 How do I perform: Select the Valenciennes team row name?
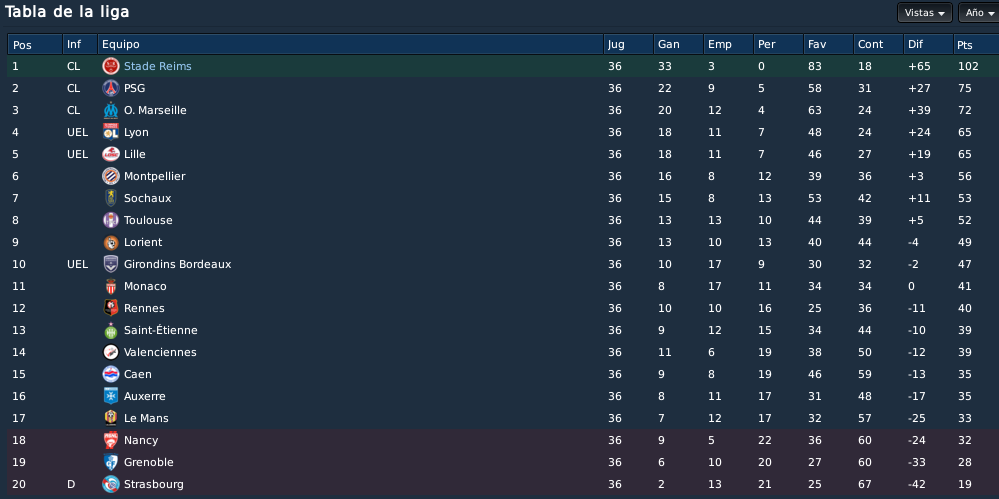[x=160, y=352]
